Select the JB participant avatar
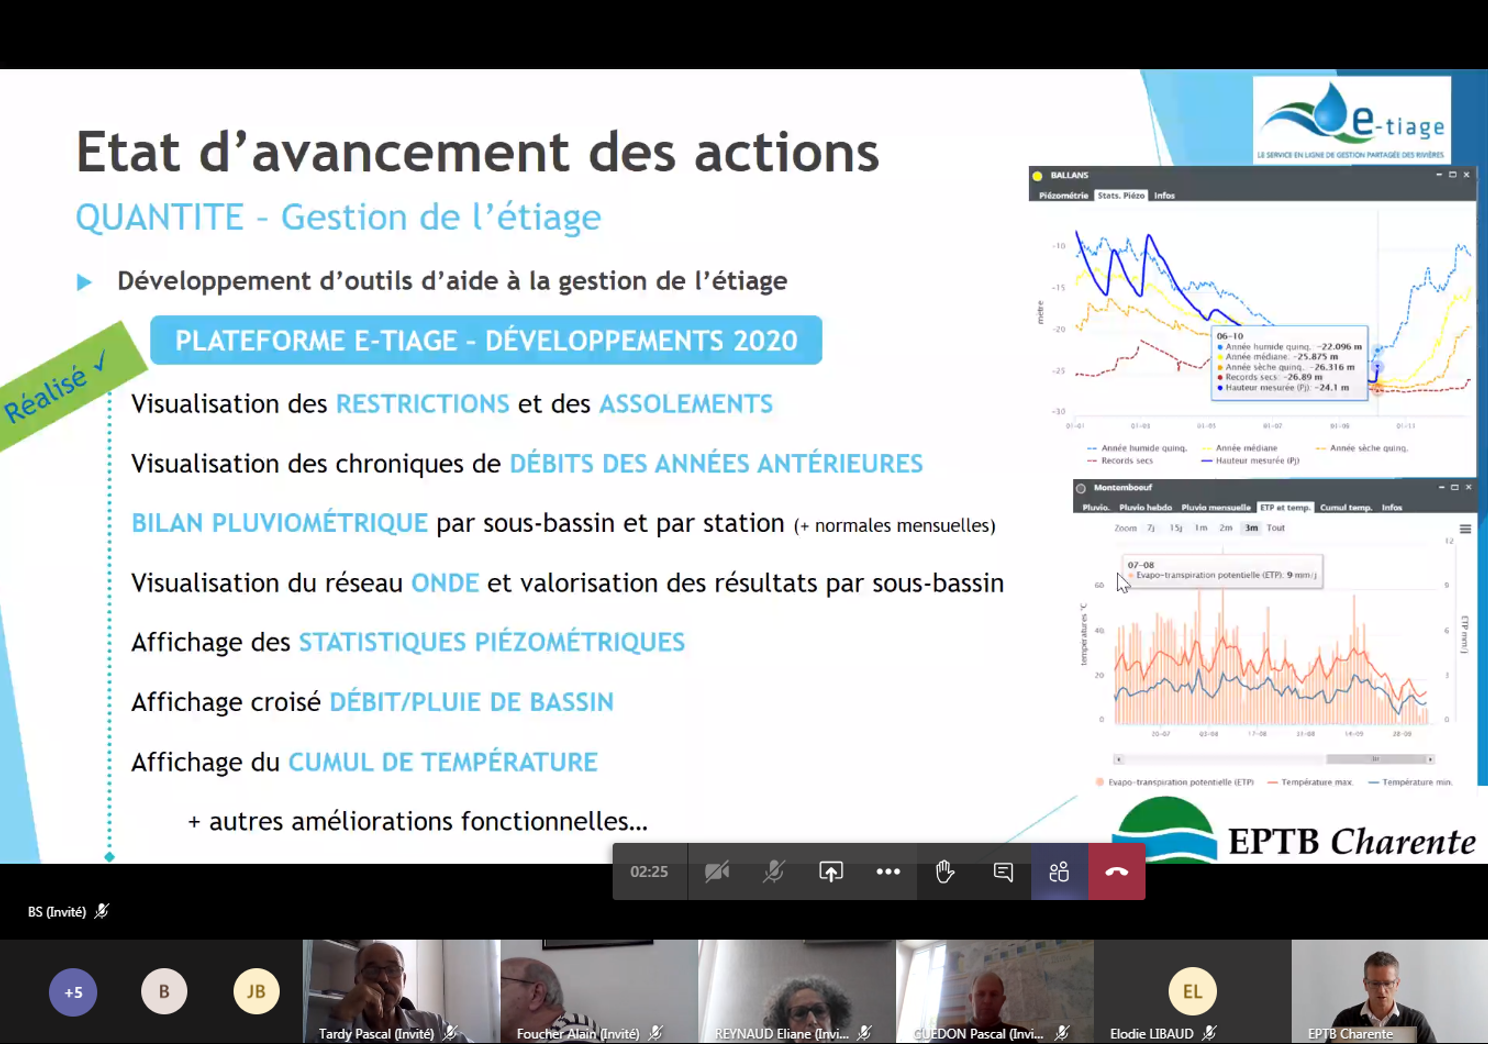This screenshot has width=1488, height=1044. (x=256, y=991)
